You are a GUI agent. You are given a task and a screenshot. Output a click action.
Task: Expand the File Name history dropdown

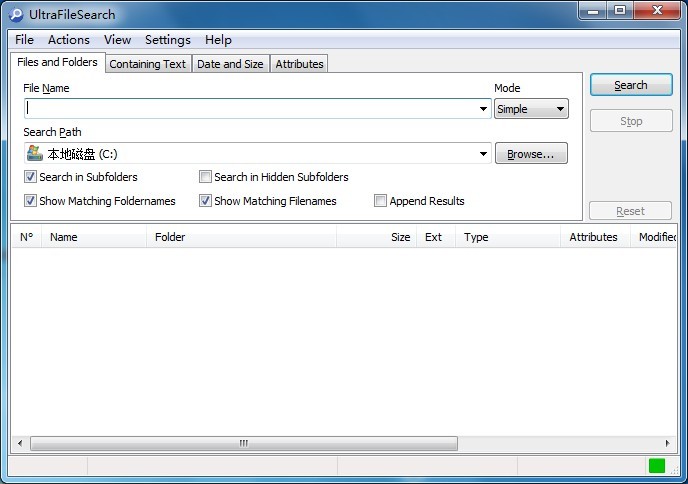click(483, 109)
